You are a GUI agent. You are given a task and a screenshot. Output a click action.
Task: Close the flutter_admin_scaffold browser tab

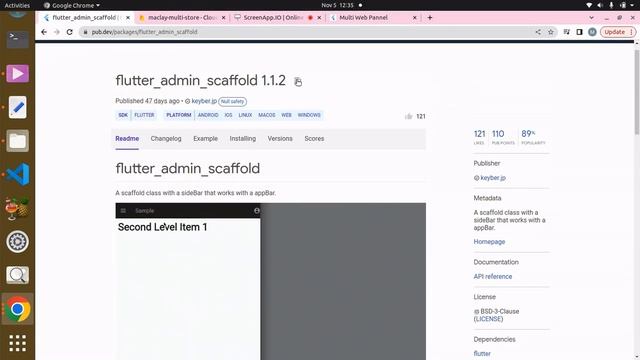[128, 18]
